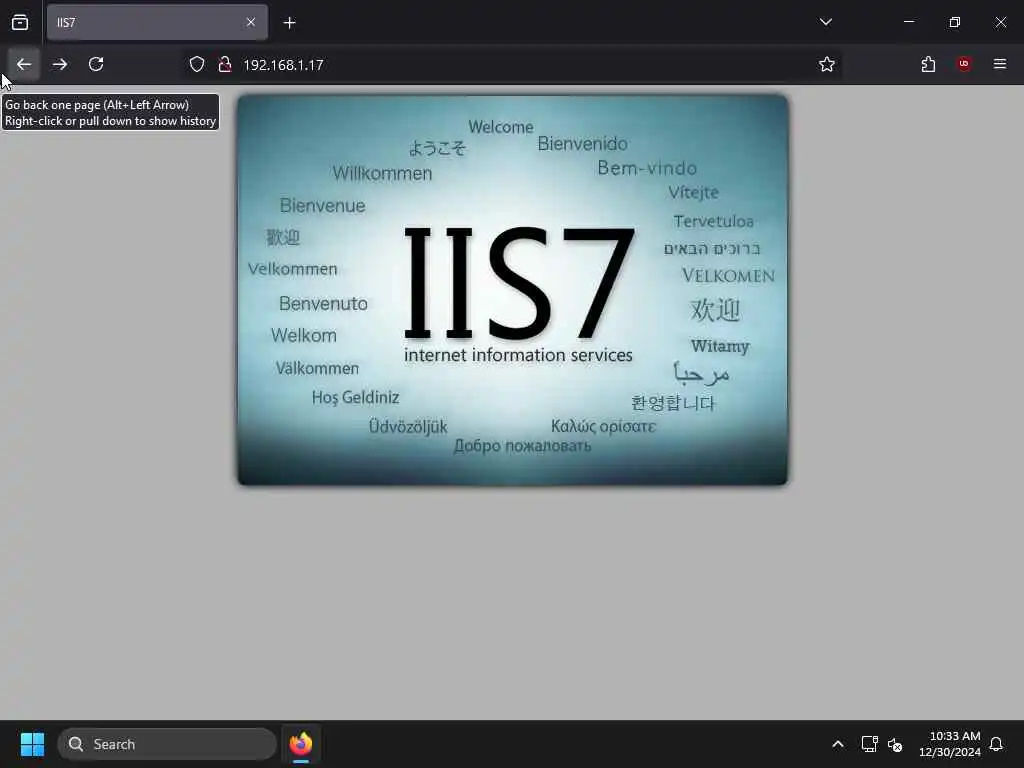Restore down the Firefox window
This screenshot has width=1024, height=768.
coord(955,22)
